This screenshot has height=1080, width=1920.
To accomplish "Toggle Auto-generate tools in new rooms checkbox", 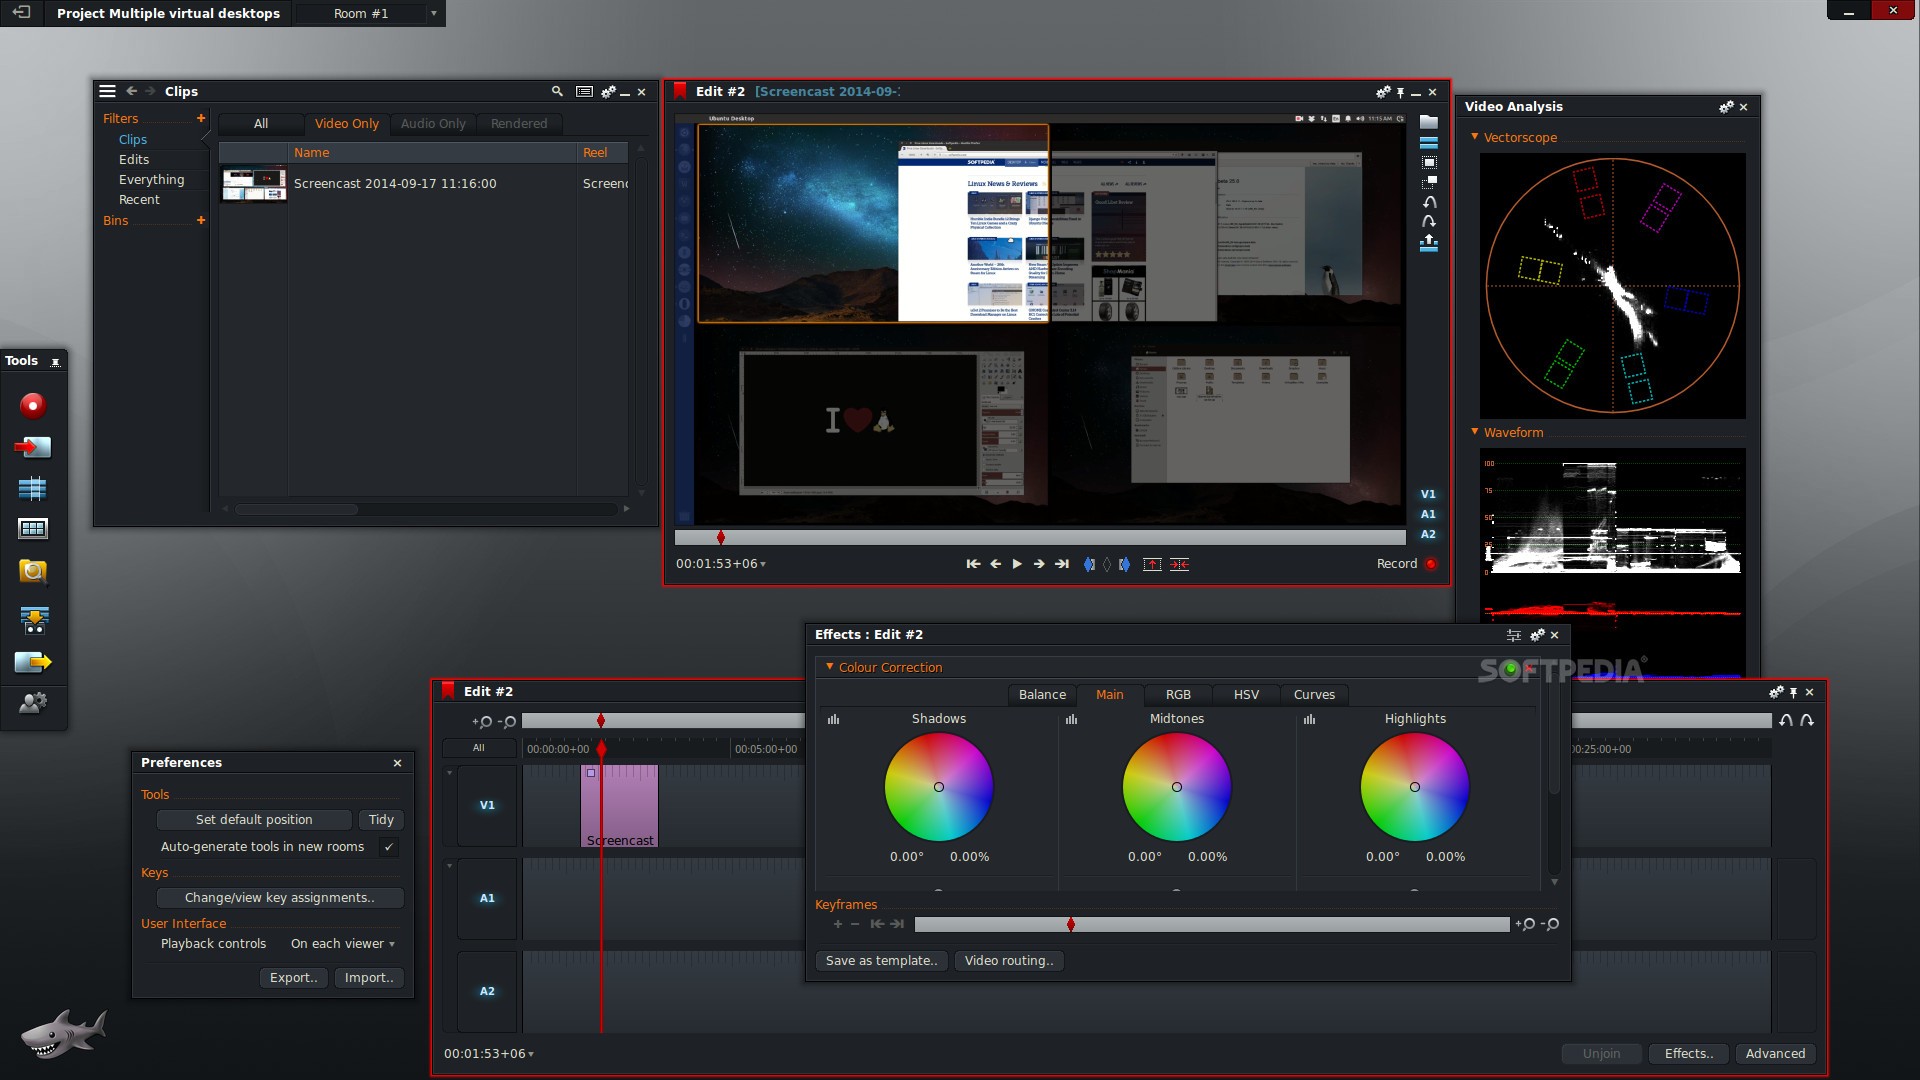I will tap(389, 847).
